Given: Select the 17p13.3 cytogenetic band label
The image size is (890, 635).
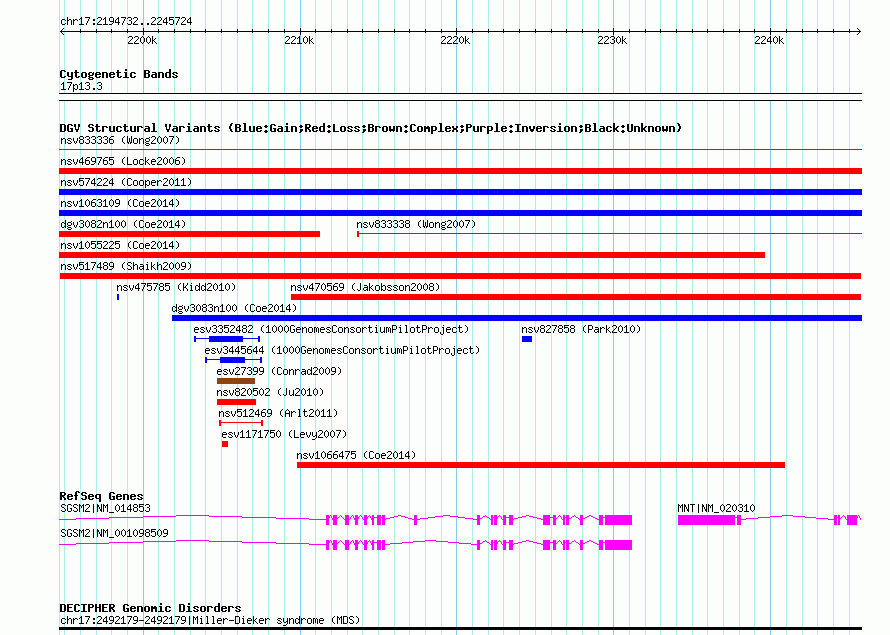Looking at the screenshot, I should pyautogui.click(x=81, y=86).
